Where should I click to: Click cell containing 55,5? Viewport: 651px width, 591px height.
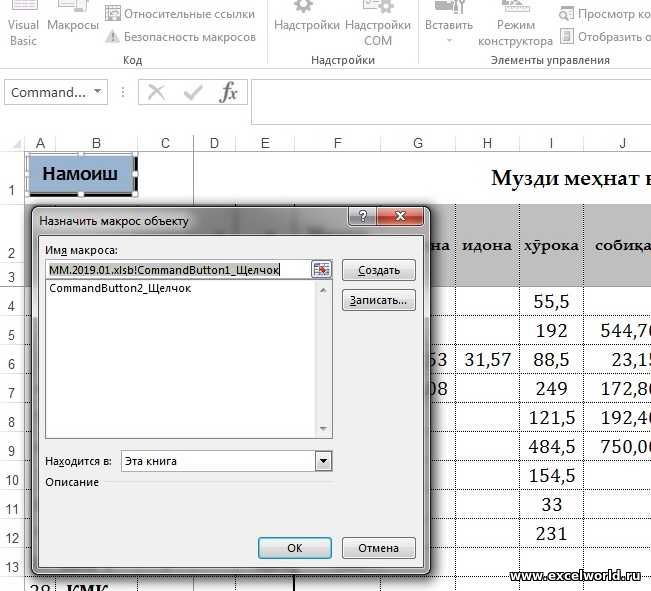tap(551, 301)
